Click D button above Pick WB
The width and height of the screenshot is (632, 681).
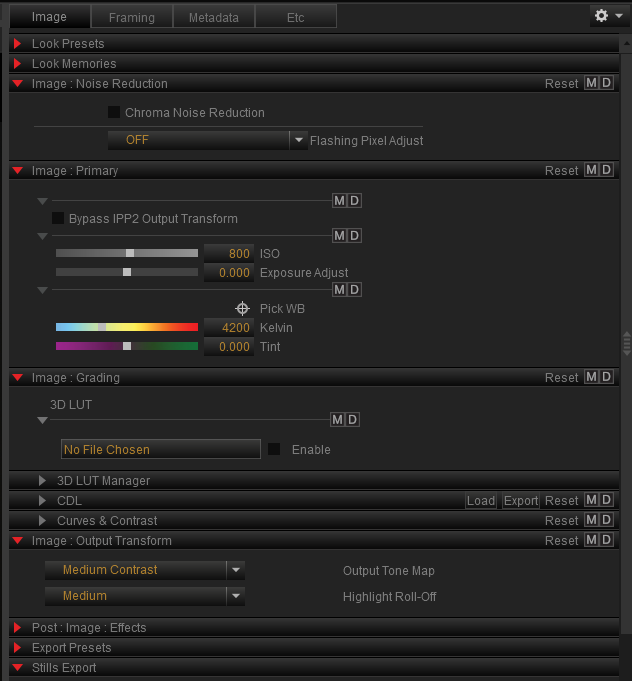(354, 289)
